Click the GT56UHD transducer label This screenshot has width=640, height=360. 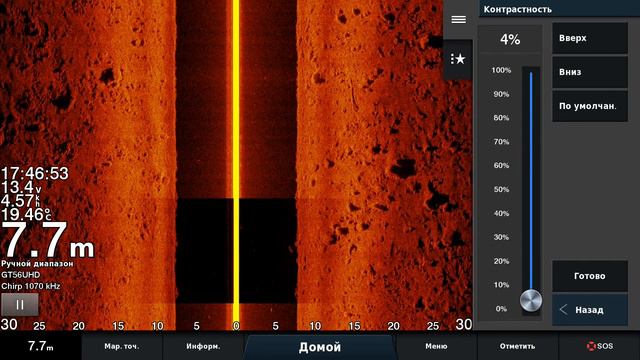click(20, 275)
